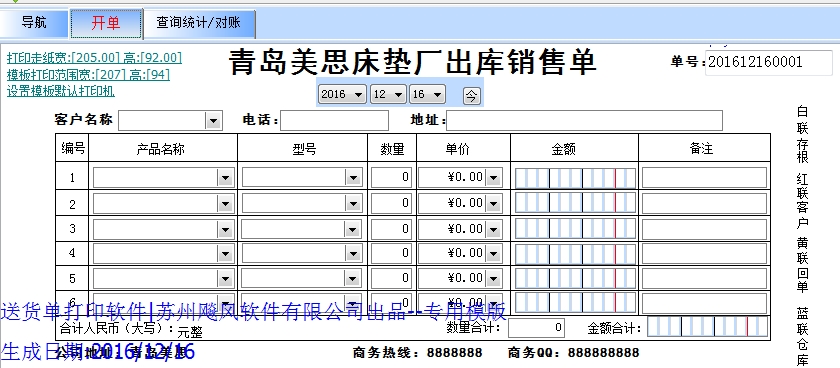Expand 型号 dropdown in row 2
Image resolution: width=840 pixels, height=368 pixels.
pyautogui.click(x=353, y=203)
